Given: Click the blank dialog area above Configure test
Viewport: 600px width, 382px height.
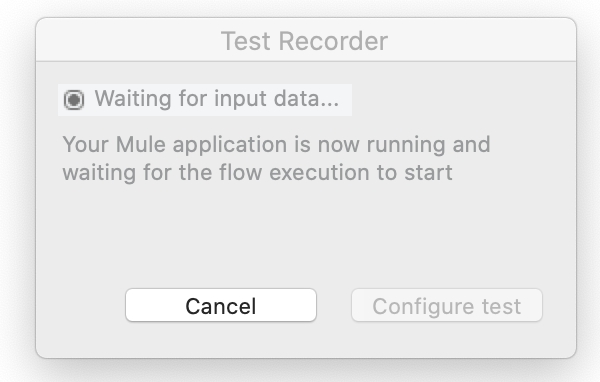Looking at the screenshot, I should tap(447, 237).
